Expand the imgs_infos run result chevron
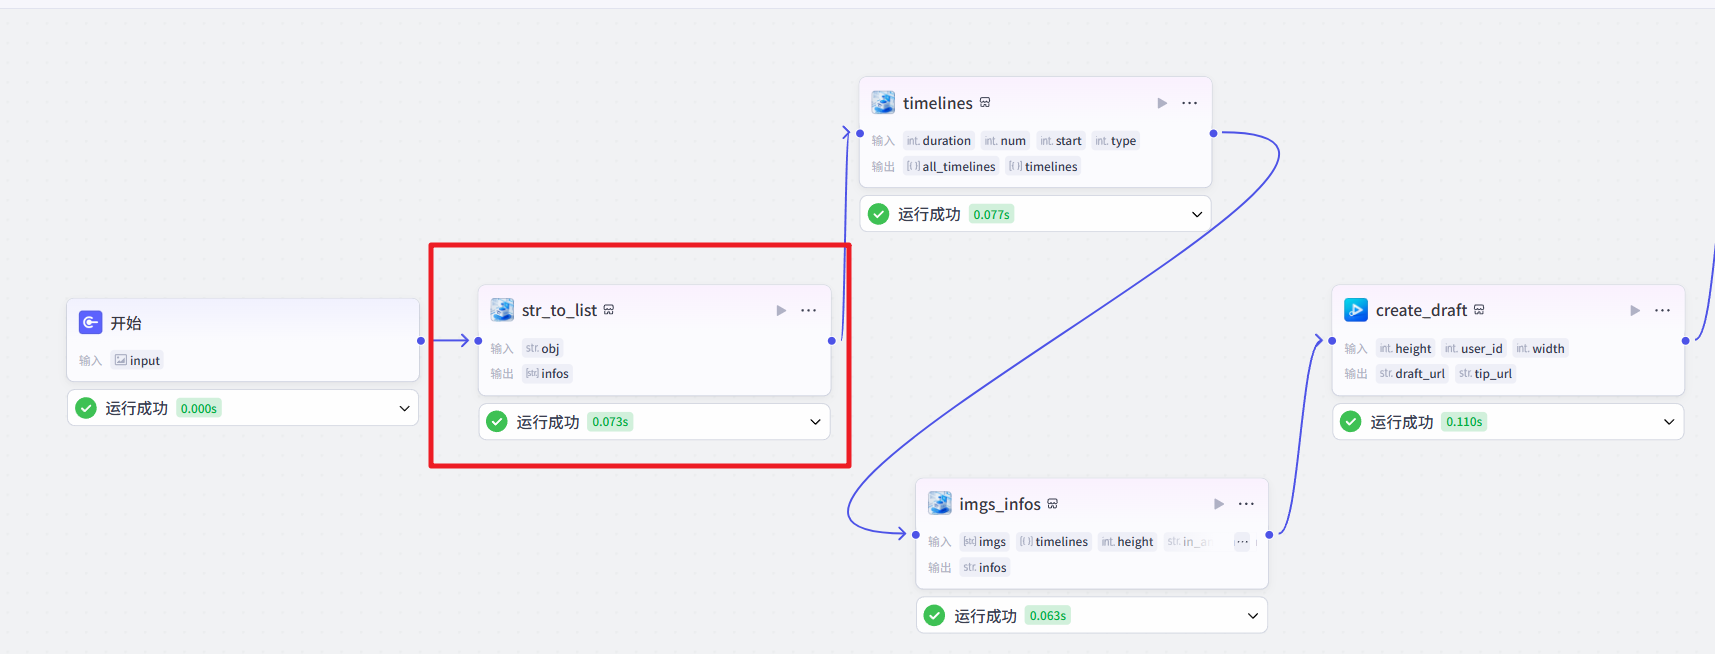 1253,616
